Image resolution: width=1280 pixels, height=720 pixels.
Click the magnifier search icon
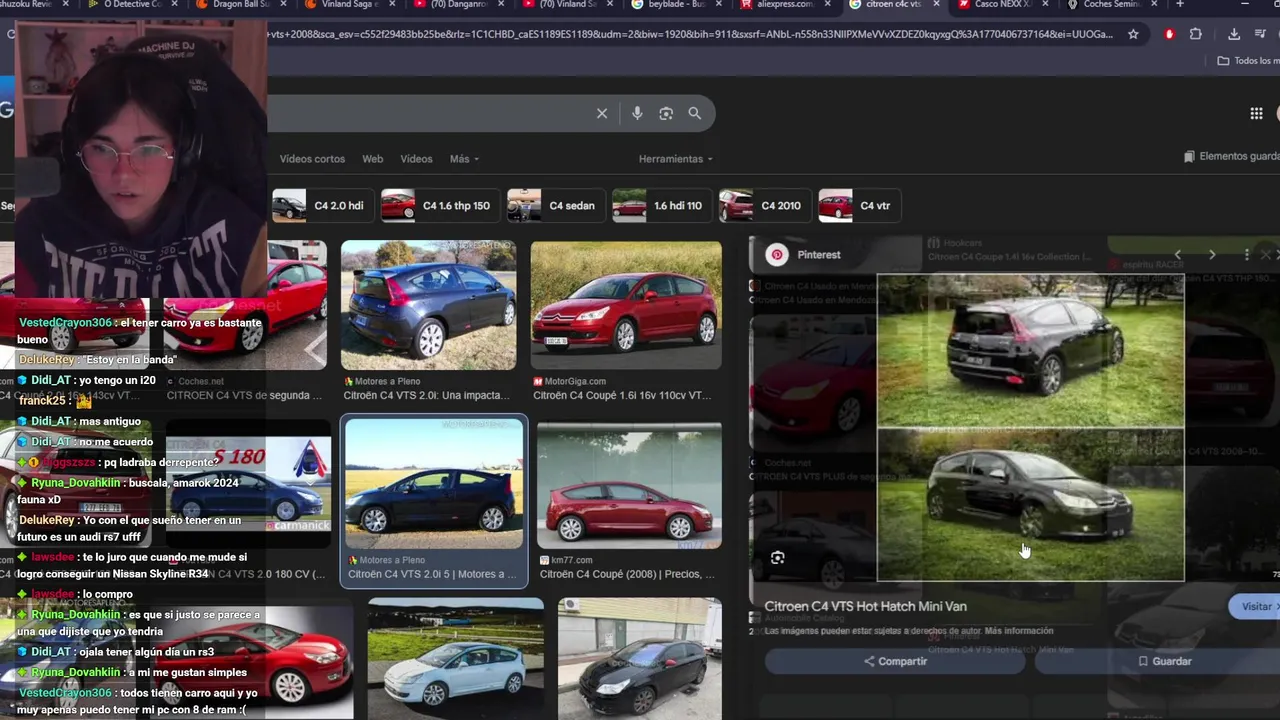695,114
